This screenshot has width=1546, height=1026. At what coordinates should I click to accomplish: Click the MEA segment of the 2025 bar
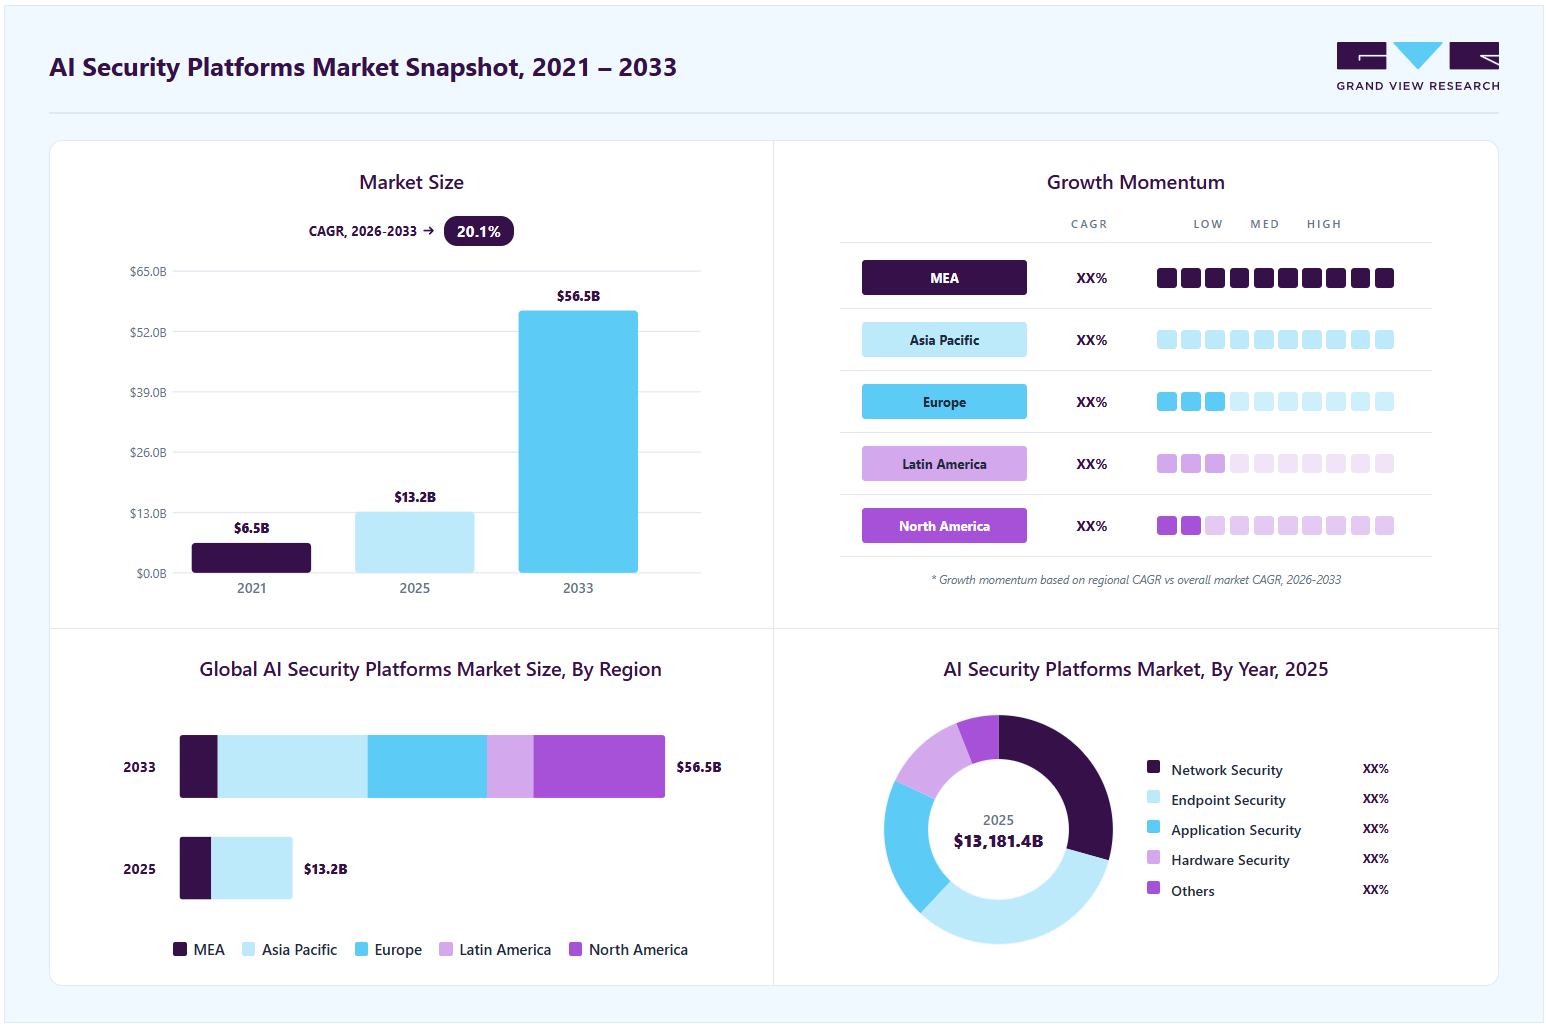tap(195, 868)
